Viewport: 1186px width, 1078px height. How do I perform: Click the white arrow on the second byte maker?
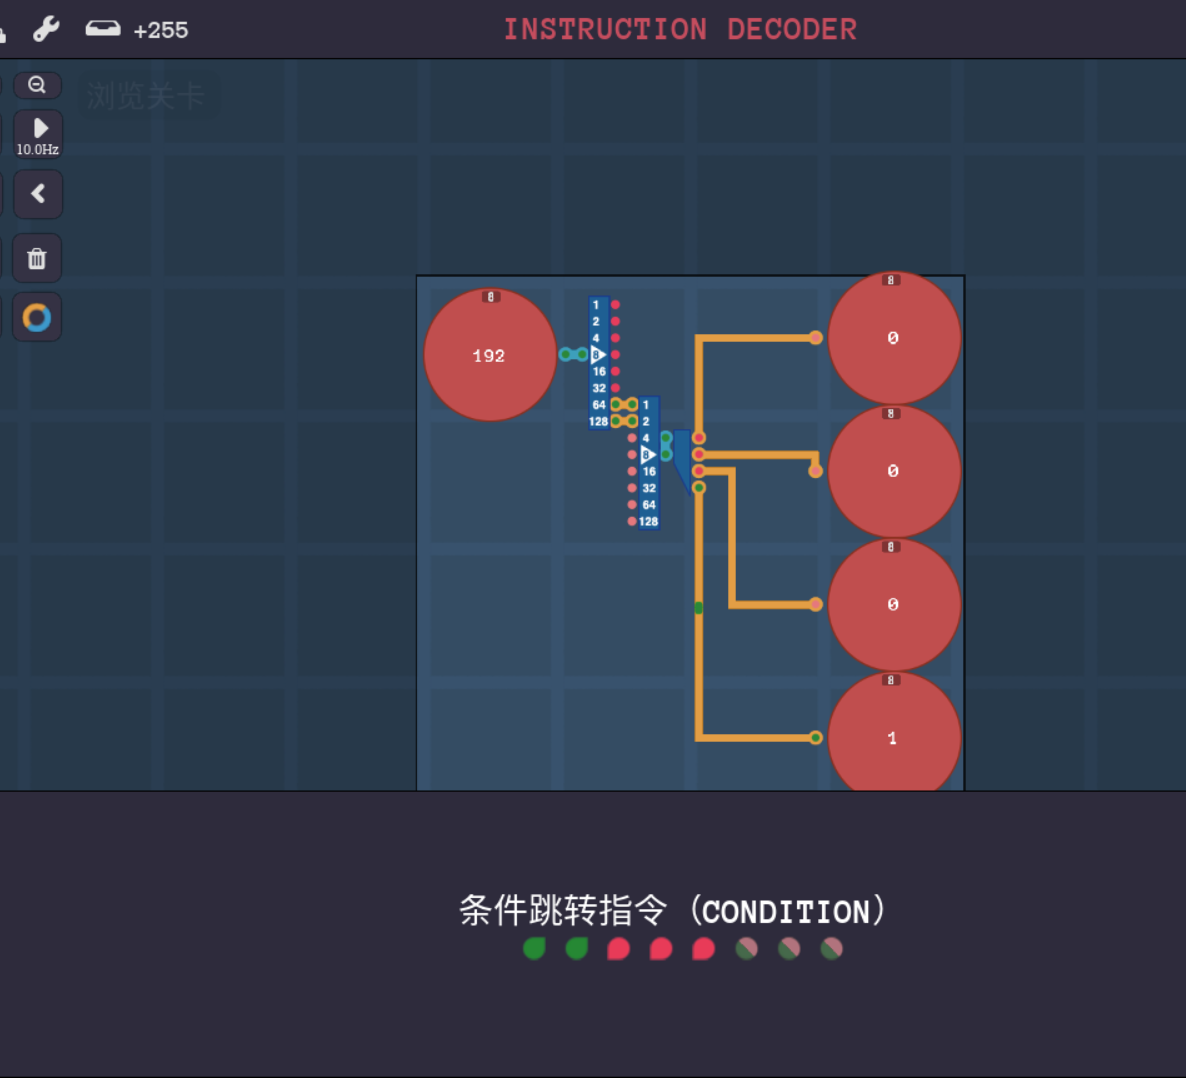[x=650, y=454]
